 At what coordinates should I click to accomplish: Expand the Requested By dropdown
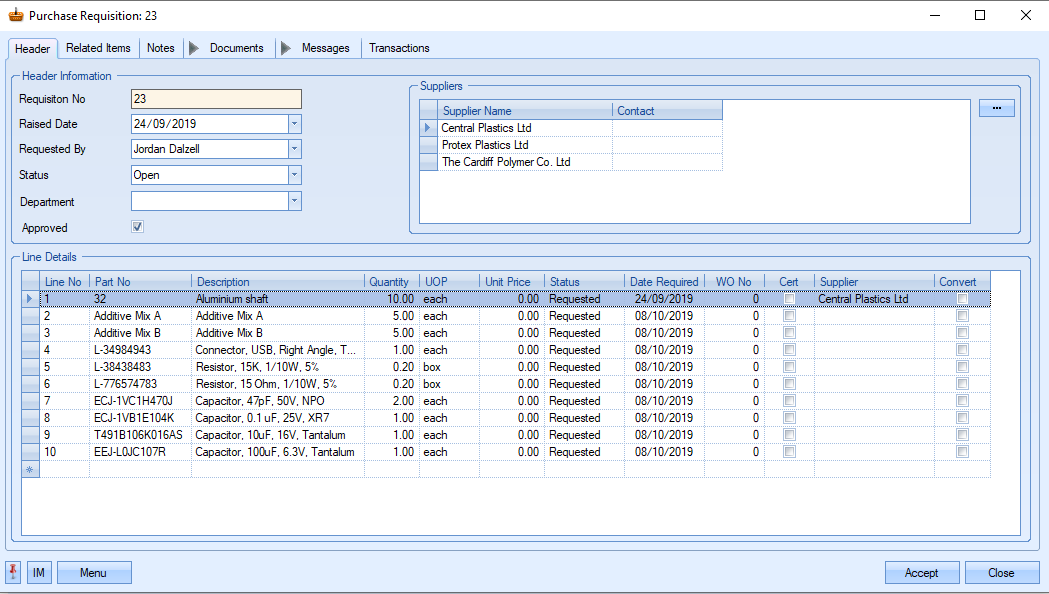pyautogui.click(x=294, y=149)
